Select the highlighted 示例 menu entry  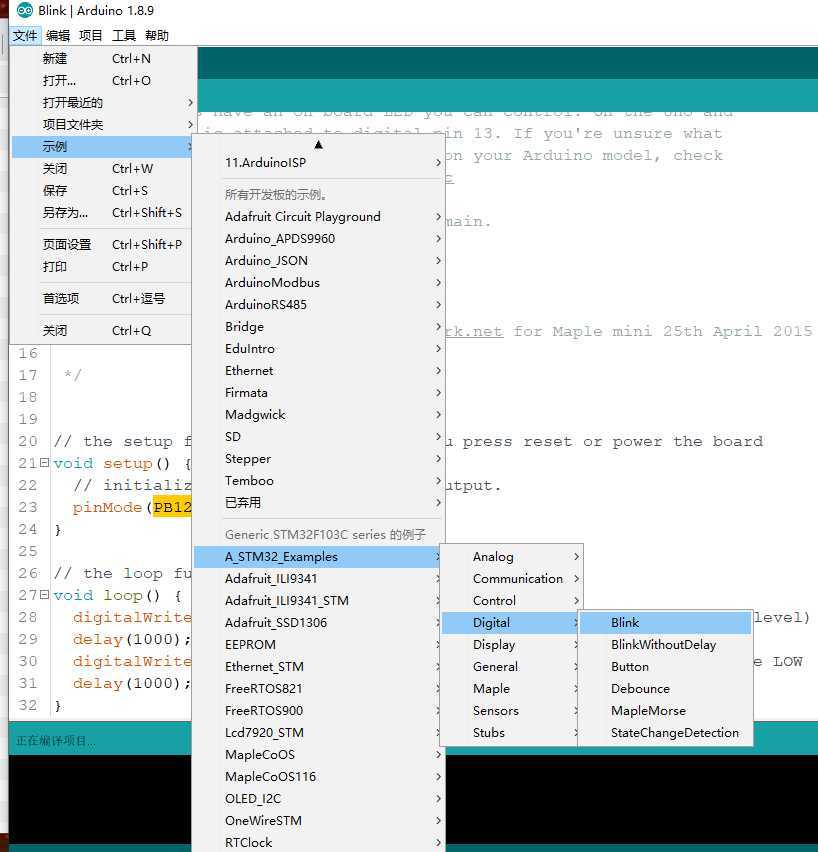pos(103,147)
